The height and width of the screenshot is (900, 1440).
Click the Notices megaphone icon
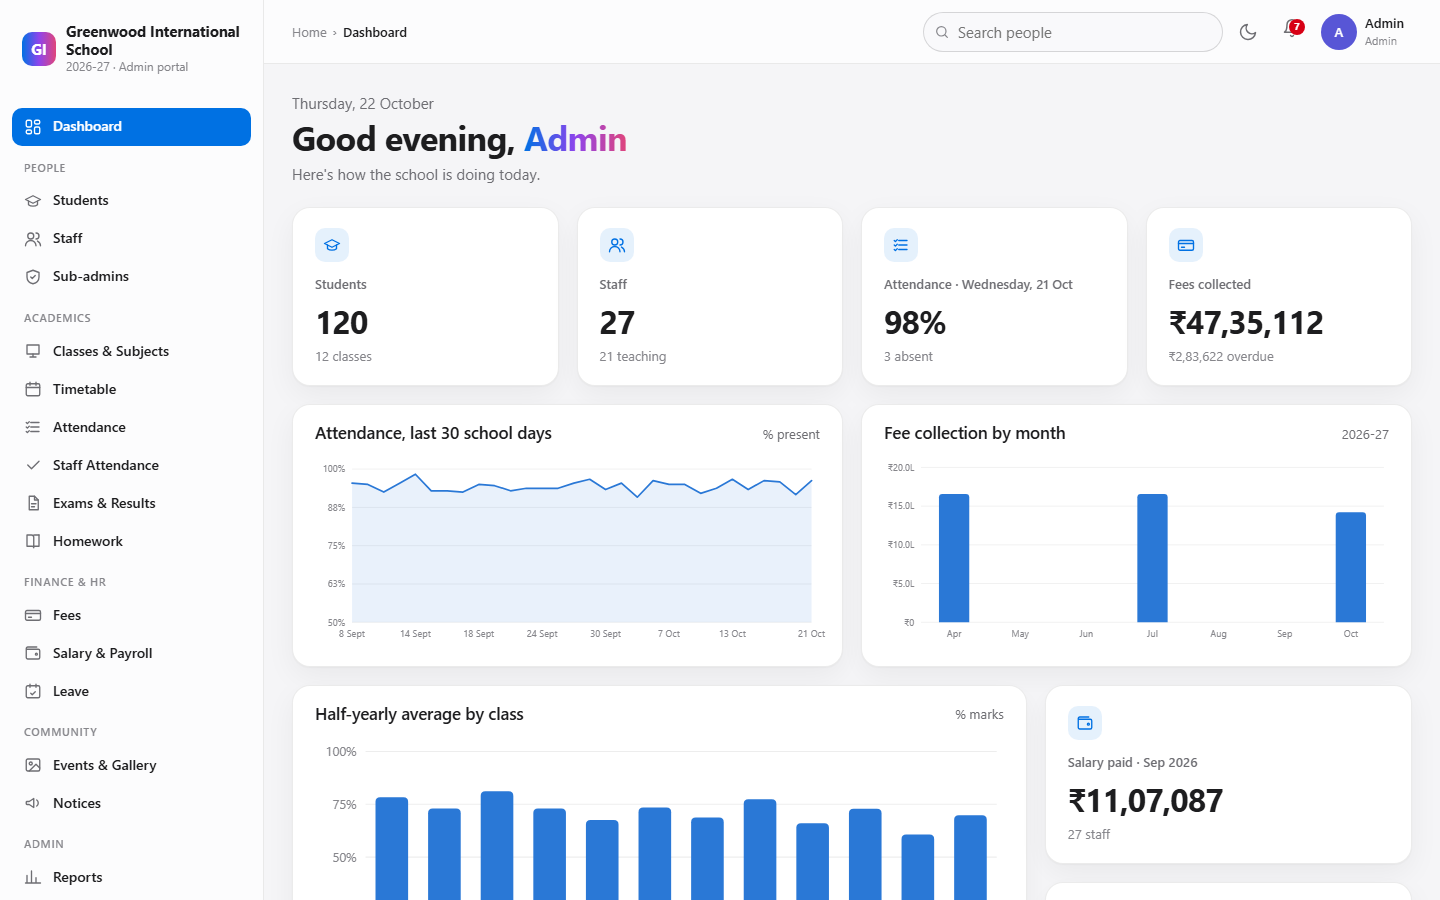33,804
